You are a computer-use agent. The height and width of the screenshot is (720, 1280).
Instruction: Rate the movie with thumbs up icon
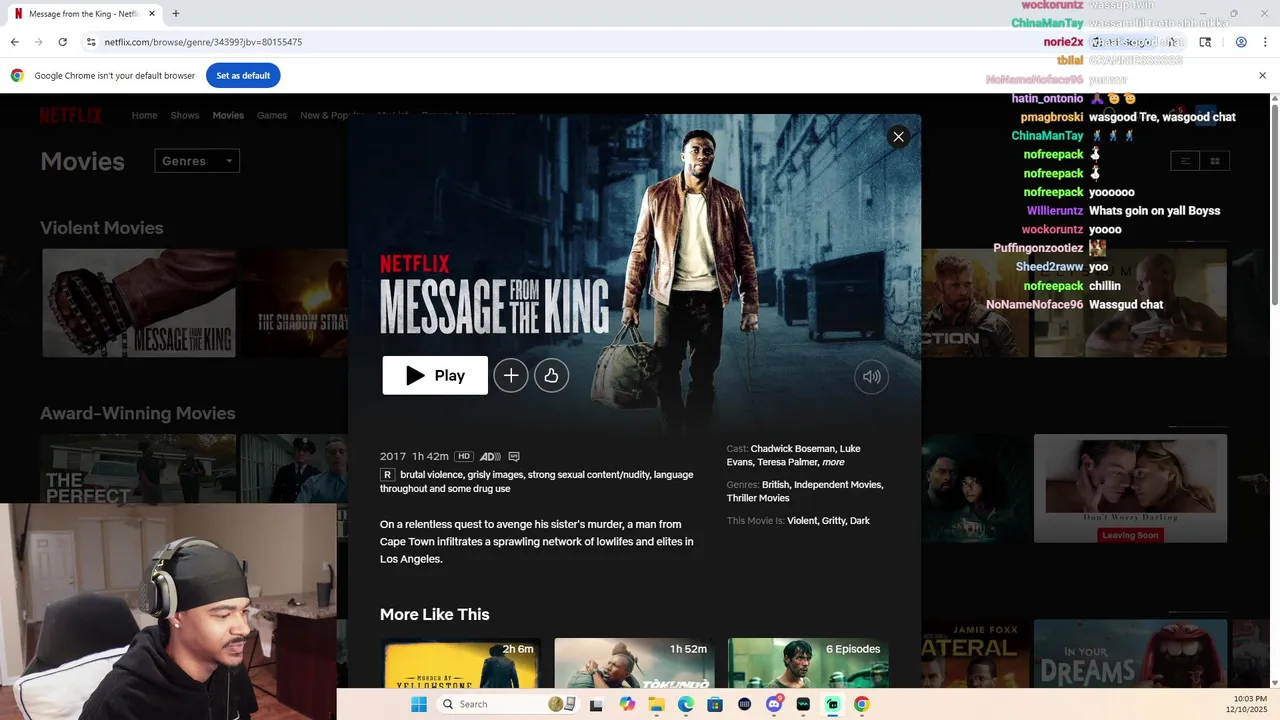click(551, 376)
